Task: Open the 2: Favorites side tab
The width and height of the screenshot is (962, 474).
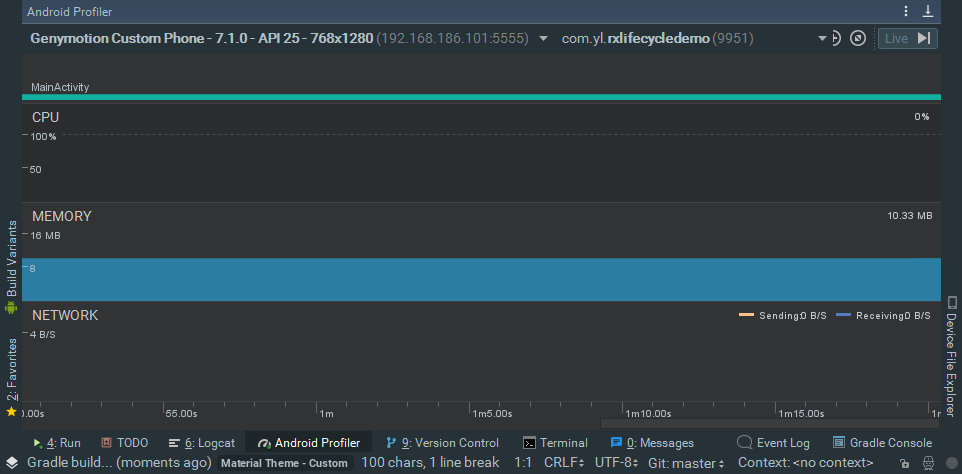Action: 11,377
